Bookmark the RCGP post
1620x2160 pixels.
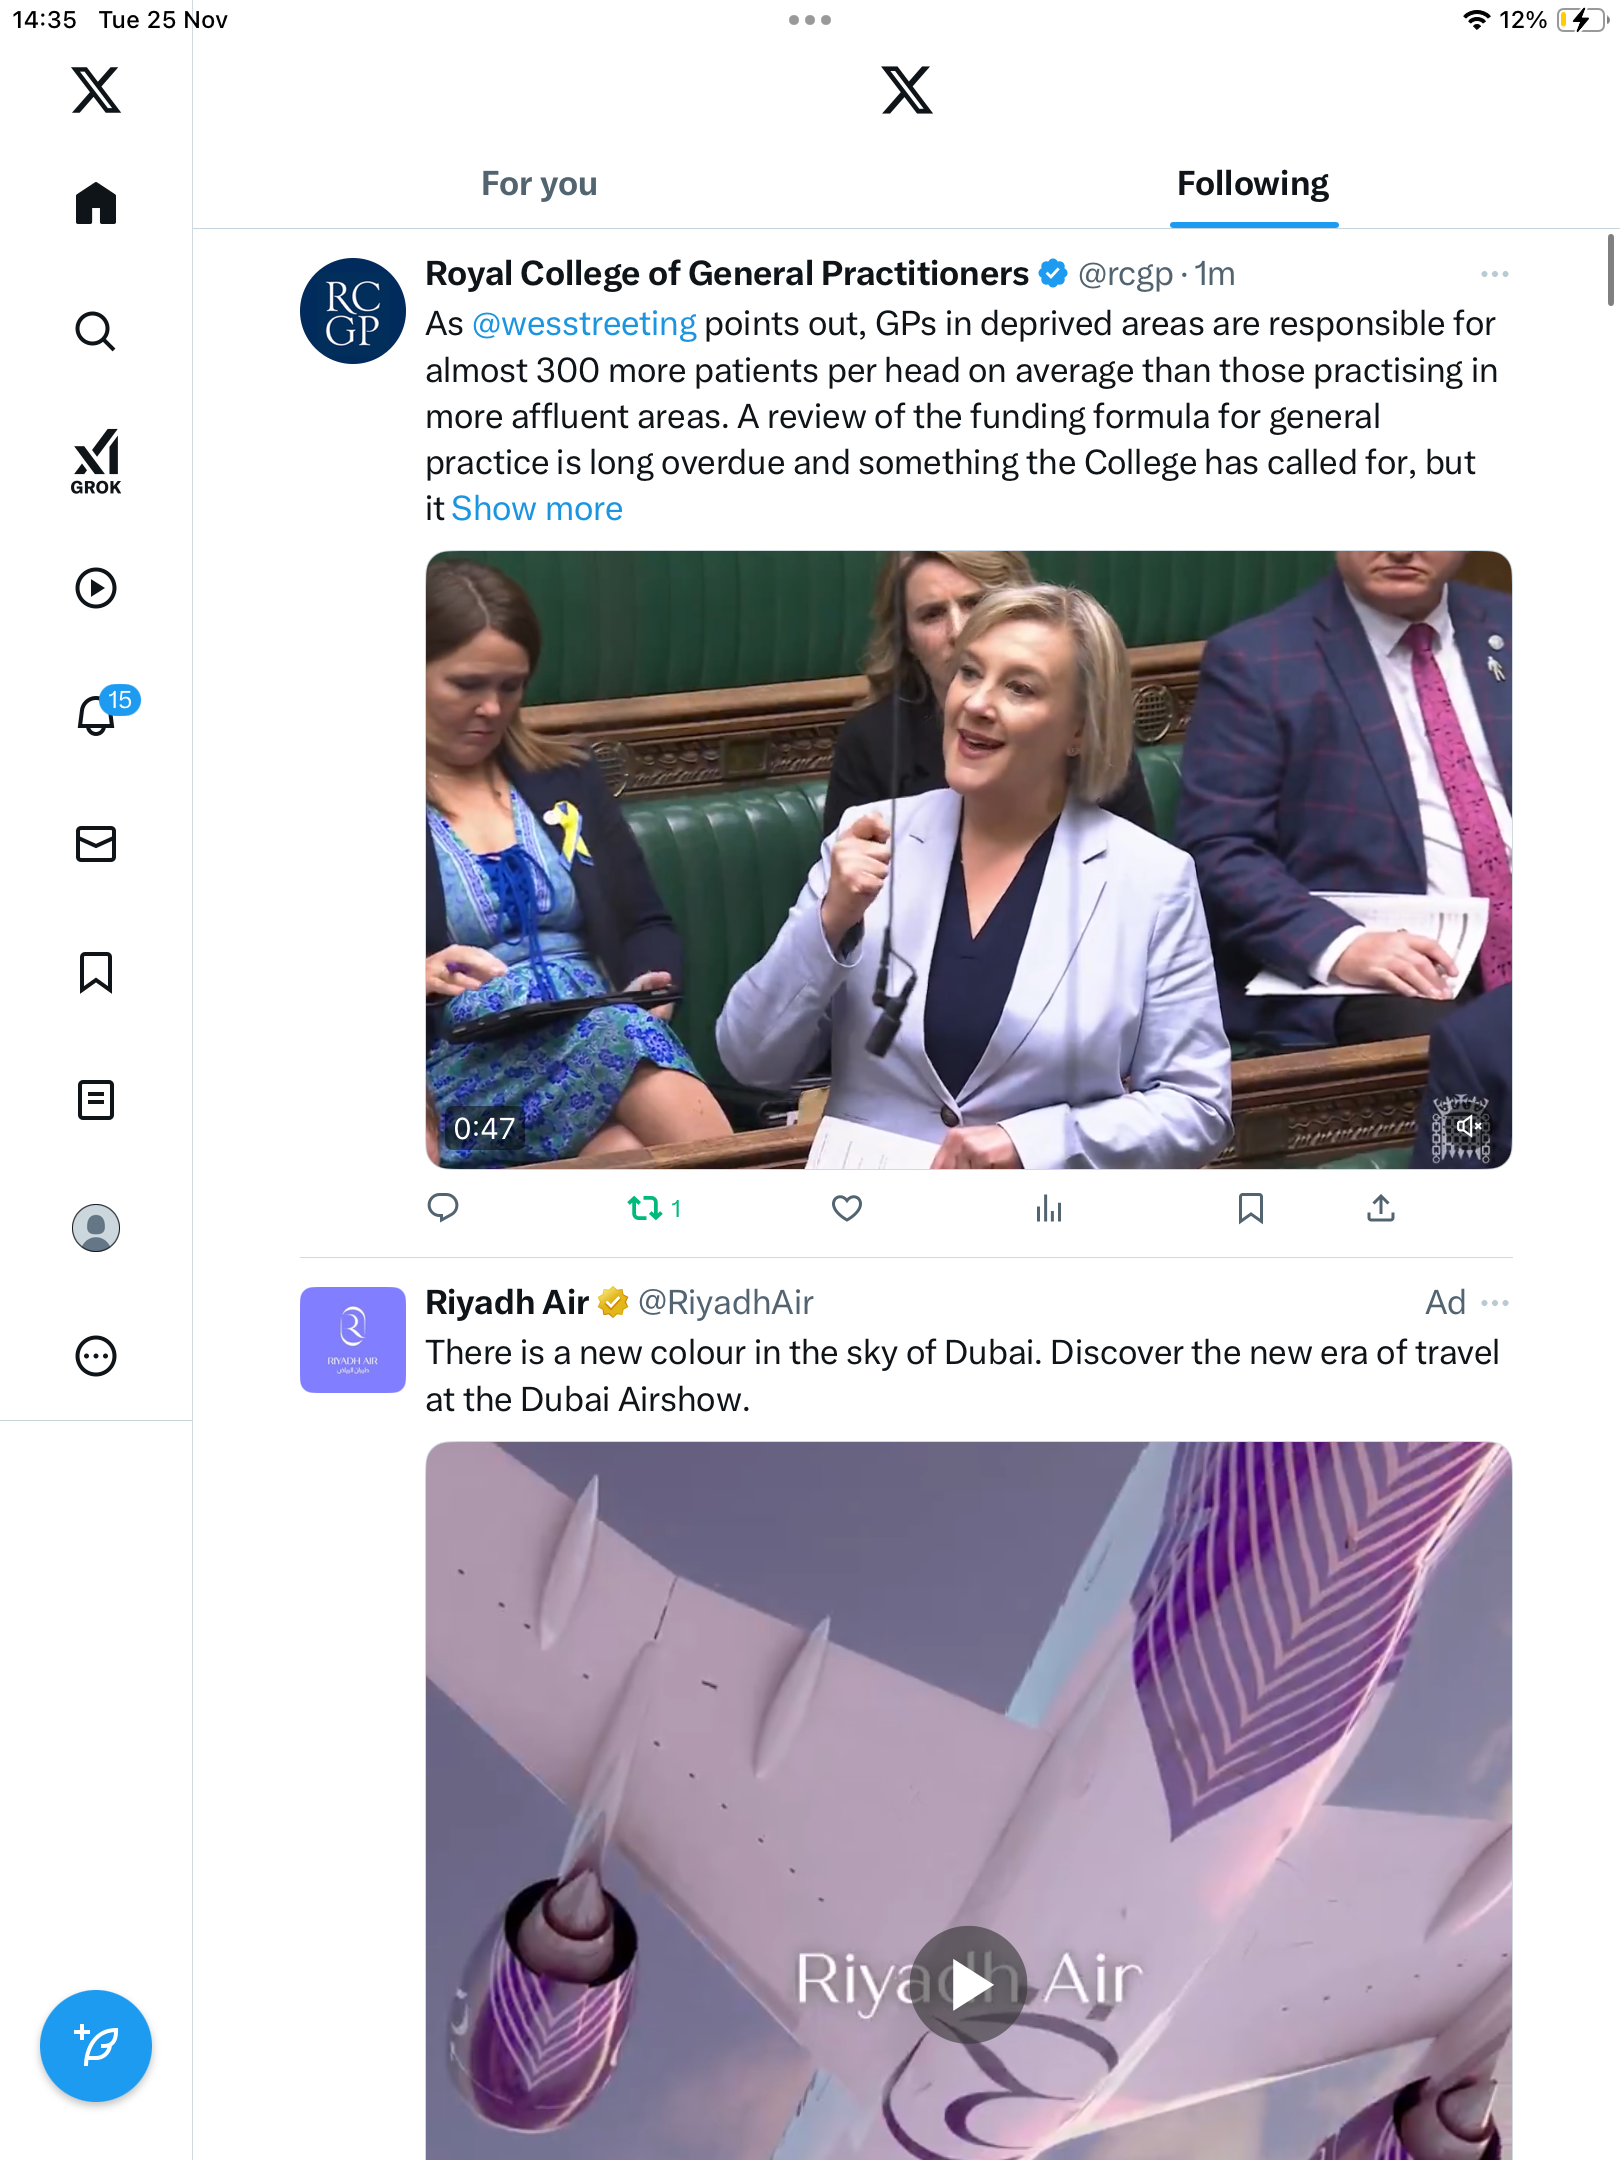click(x=1250, y=1208)
